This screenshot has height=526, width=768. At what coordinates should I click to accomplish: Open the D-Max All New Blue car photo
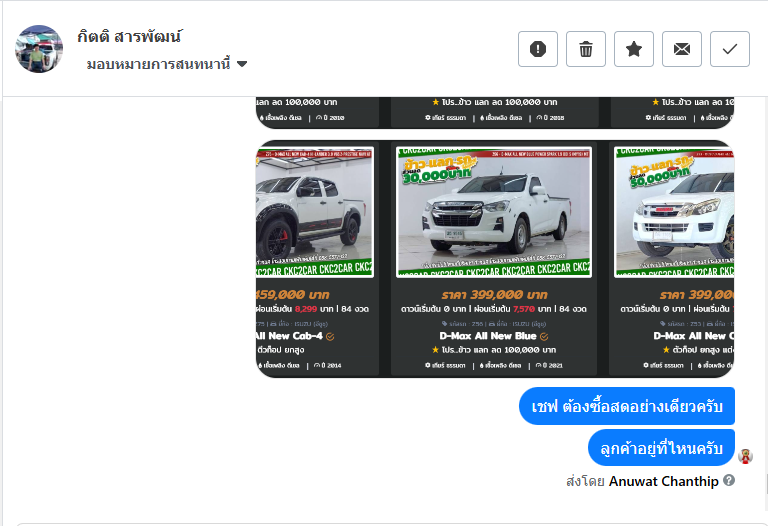(494, 213)
